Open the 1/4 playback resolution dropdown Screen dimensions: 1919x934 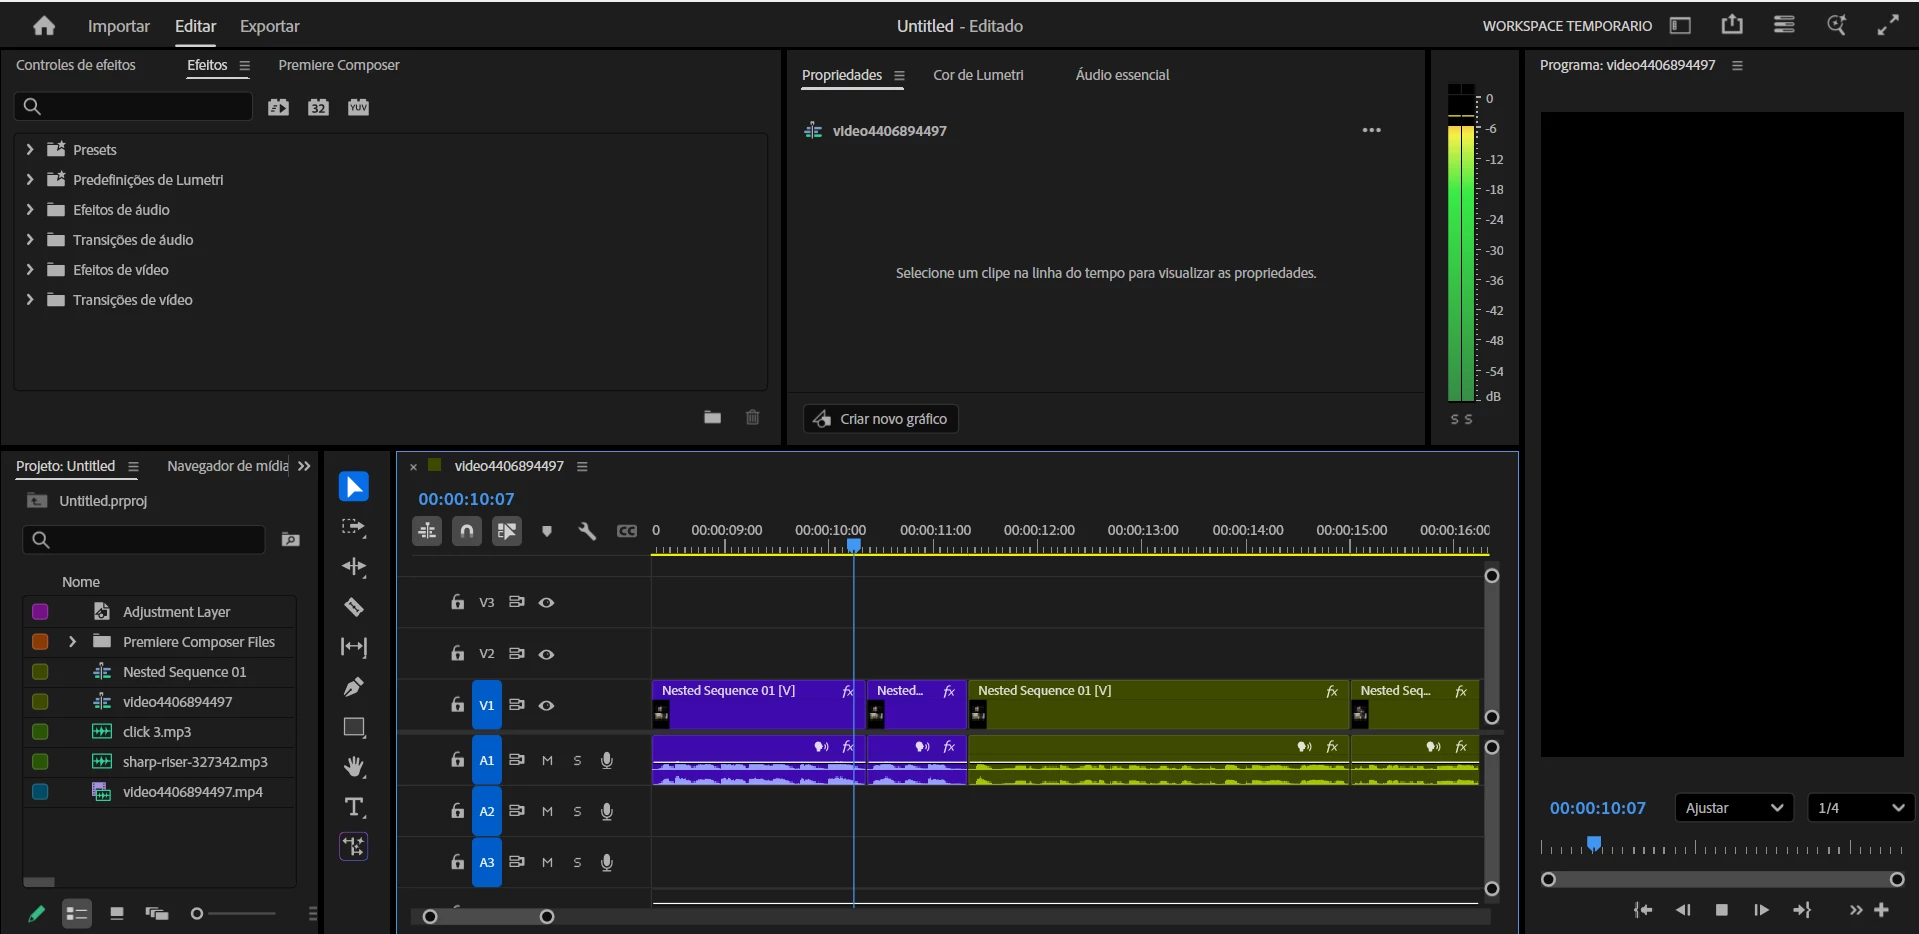click(1861, 808)
